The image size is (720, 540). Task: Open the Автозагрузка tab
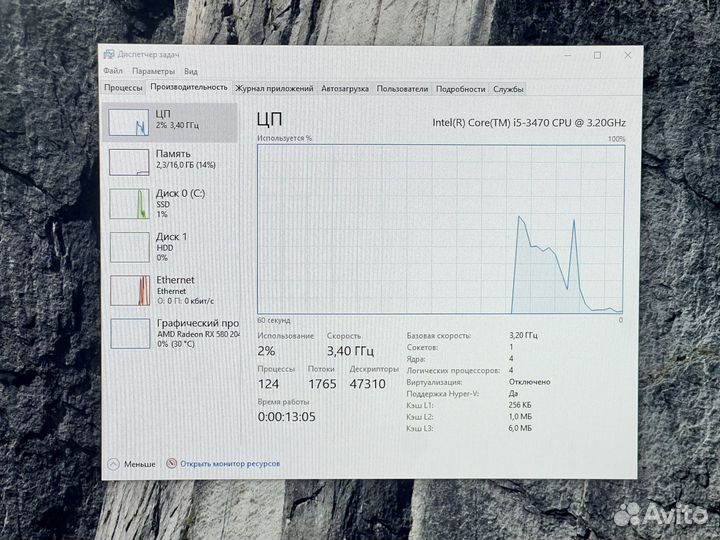345,89
